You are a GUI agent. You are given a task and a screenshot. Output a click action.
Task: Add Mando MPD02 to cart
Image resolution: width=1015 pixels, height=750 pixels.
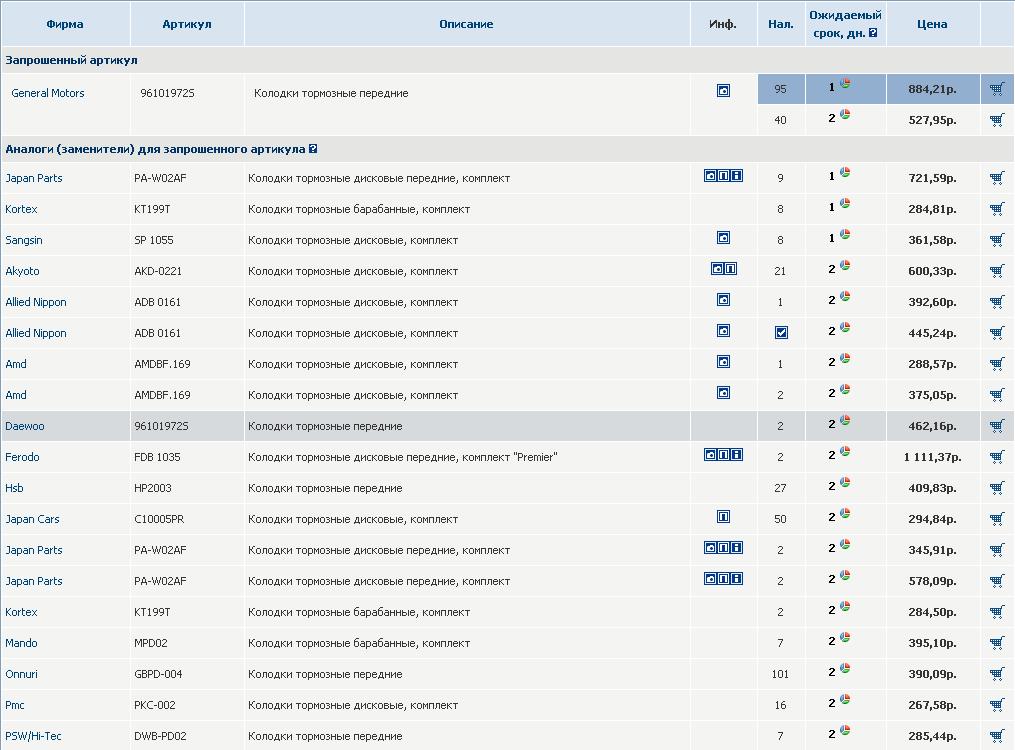click(997, 643)
